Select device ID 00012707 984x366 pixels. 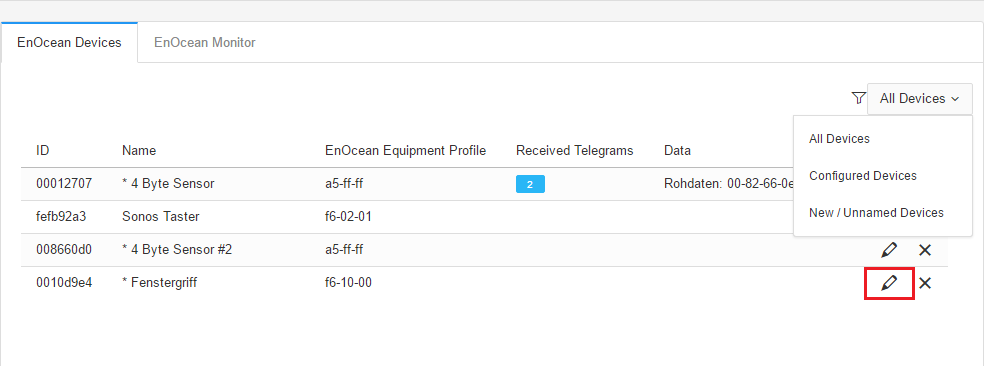[64, 184]
